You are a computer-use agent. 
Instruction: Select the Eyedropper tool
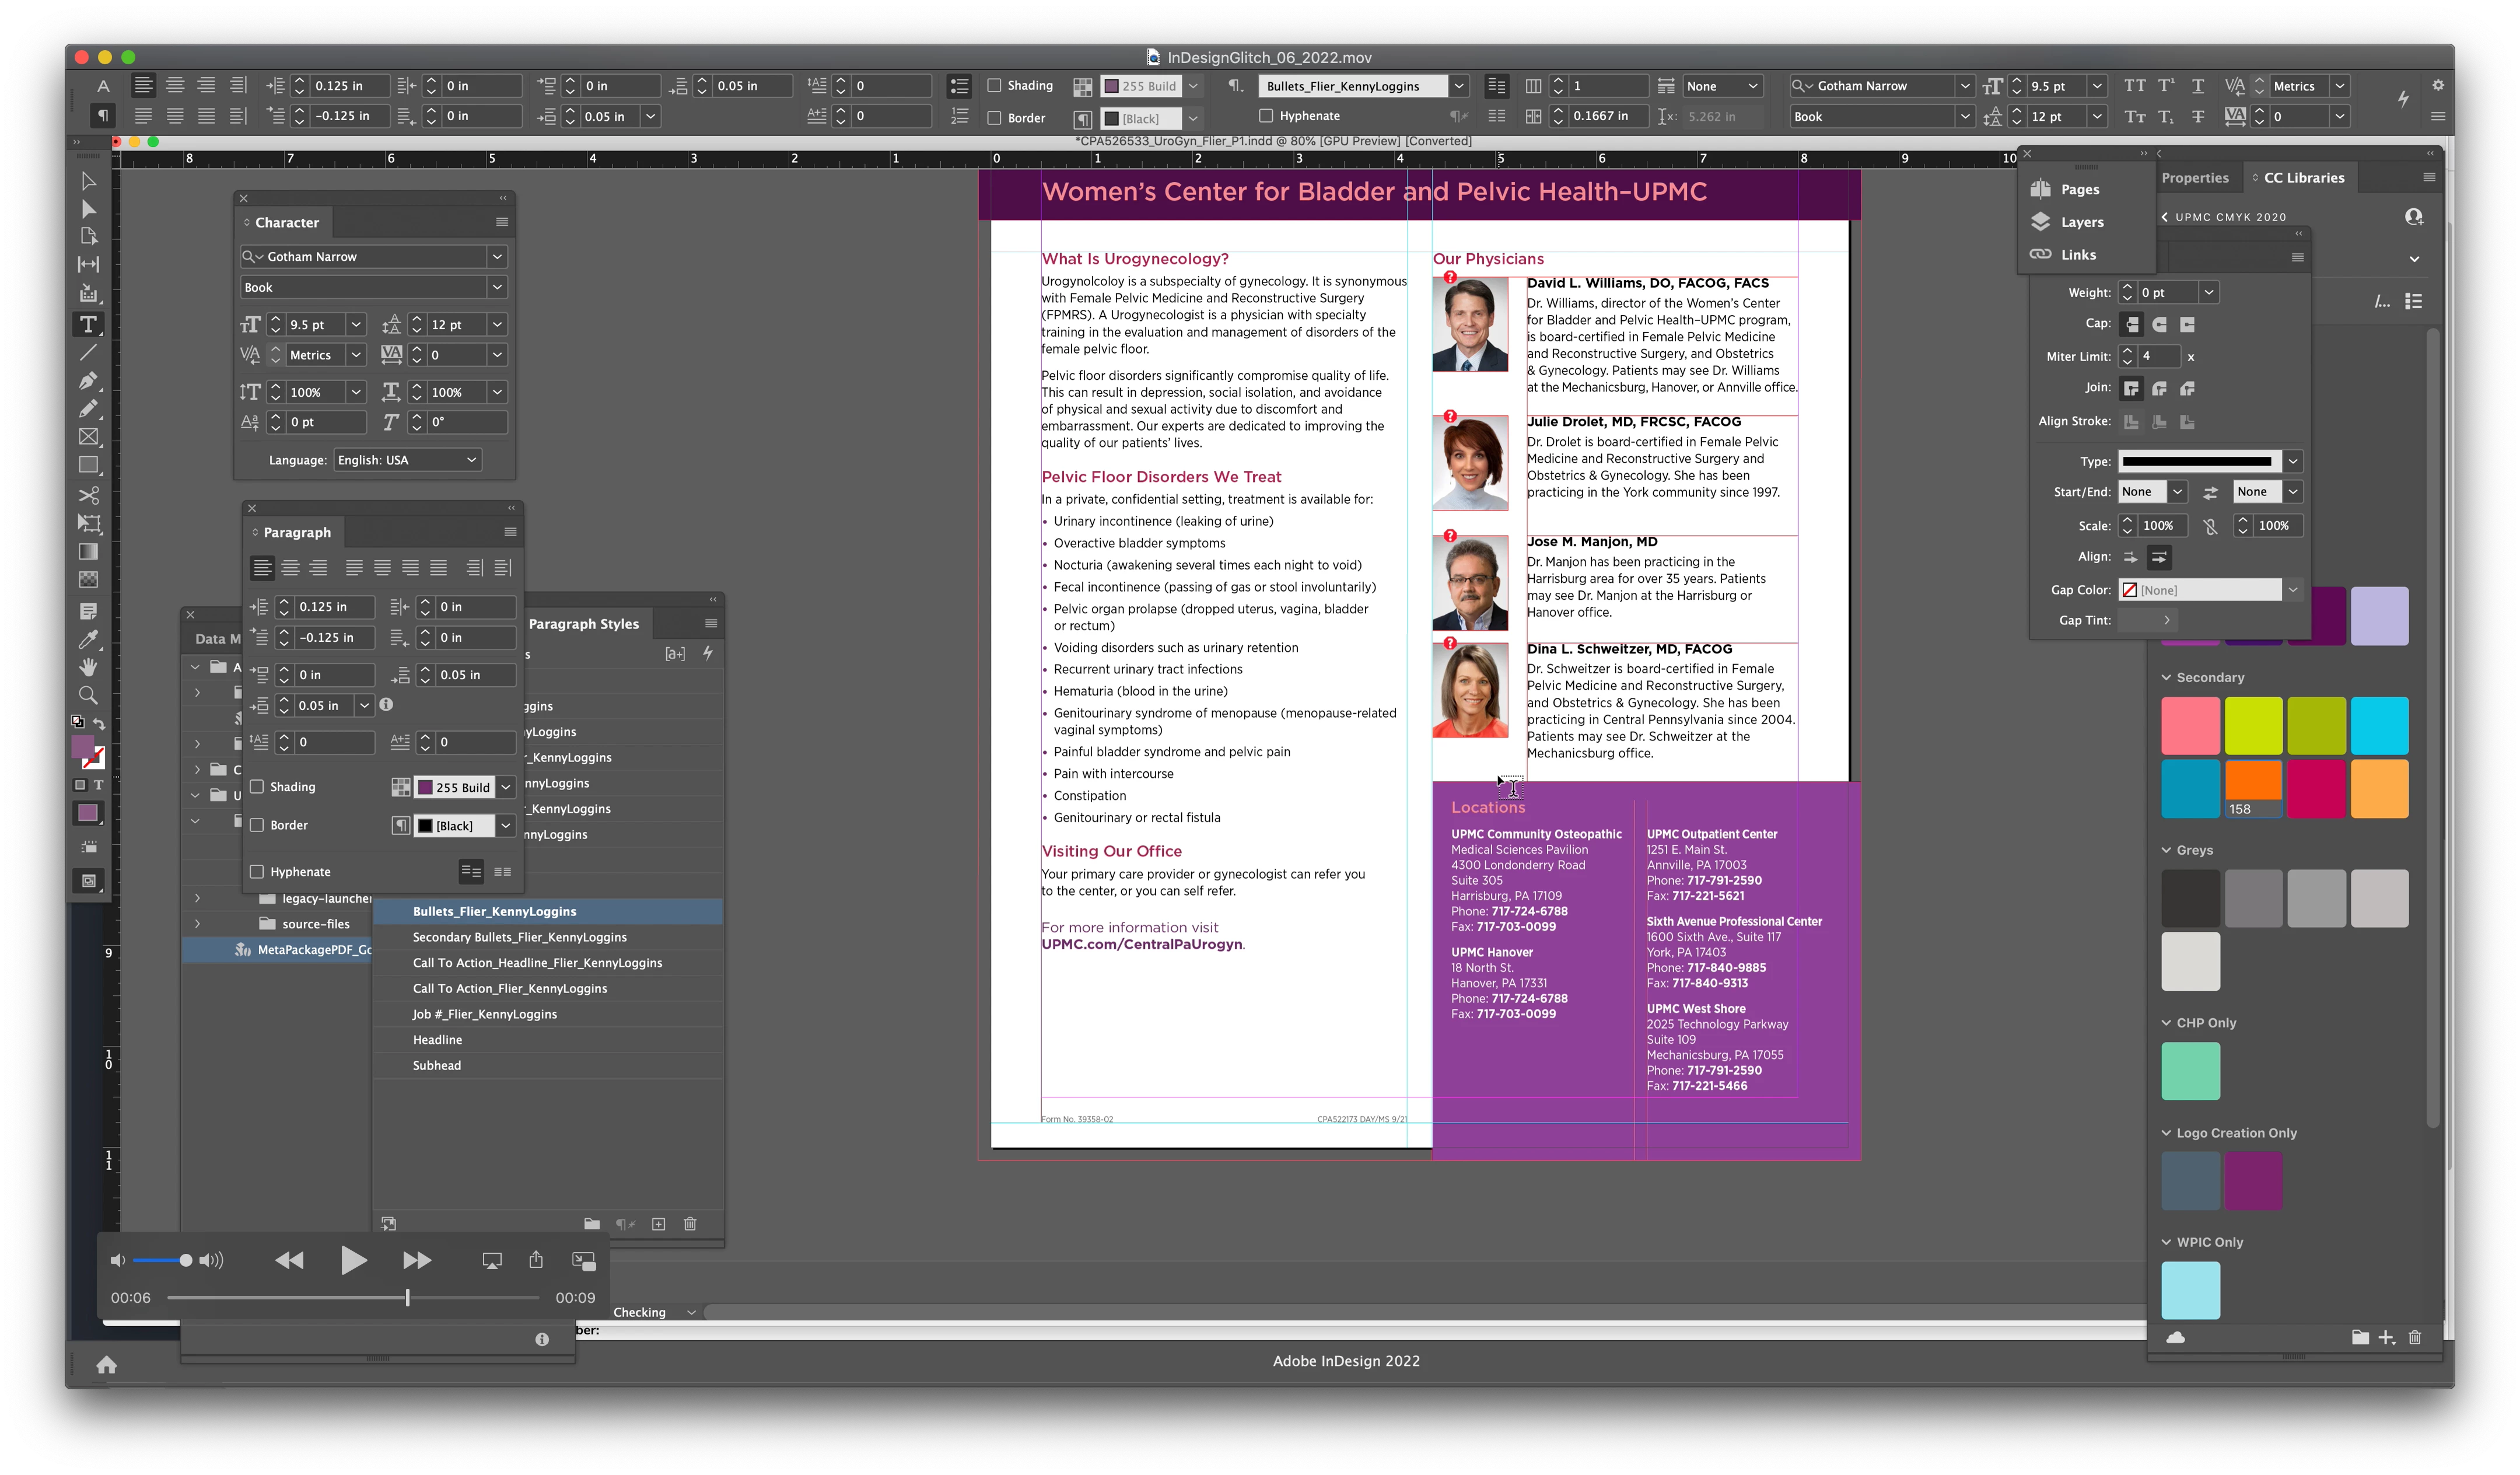88,639
